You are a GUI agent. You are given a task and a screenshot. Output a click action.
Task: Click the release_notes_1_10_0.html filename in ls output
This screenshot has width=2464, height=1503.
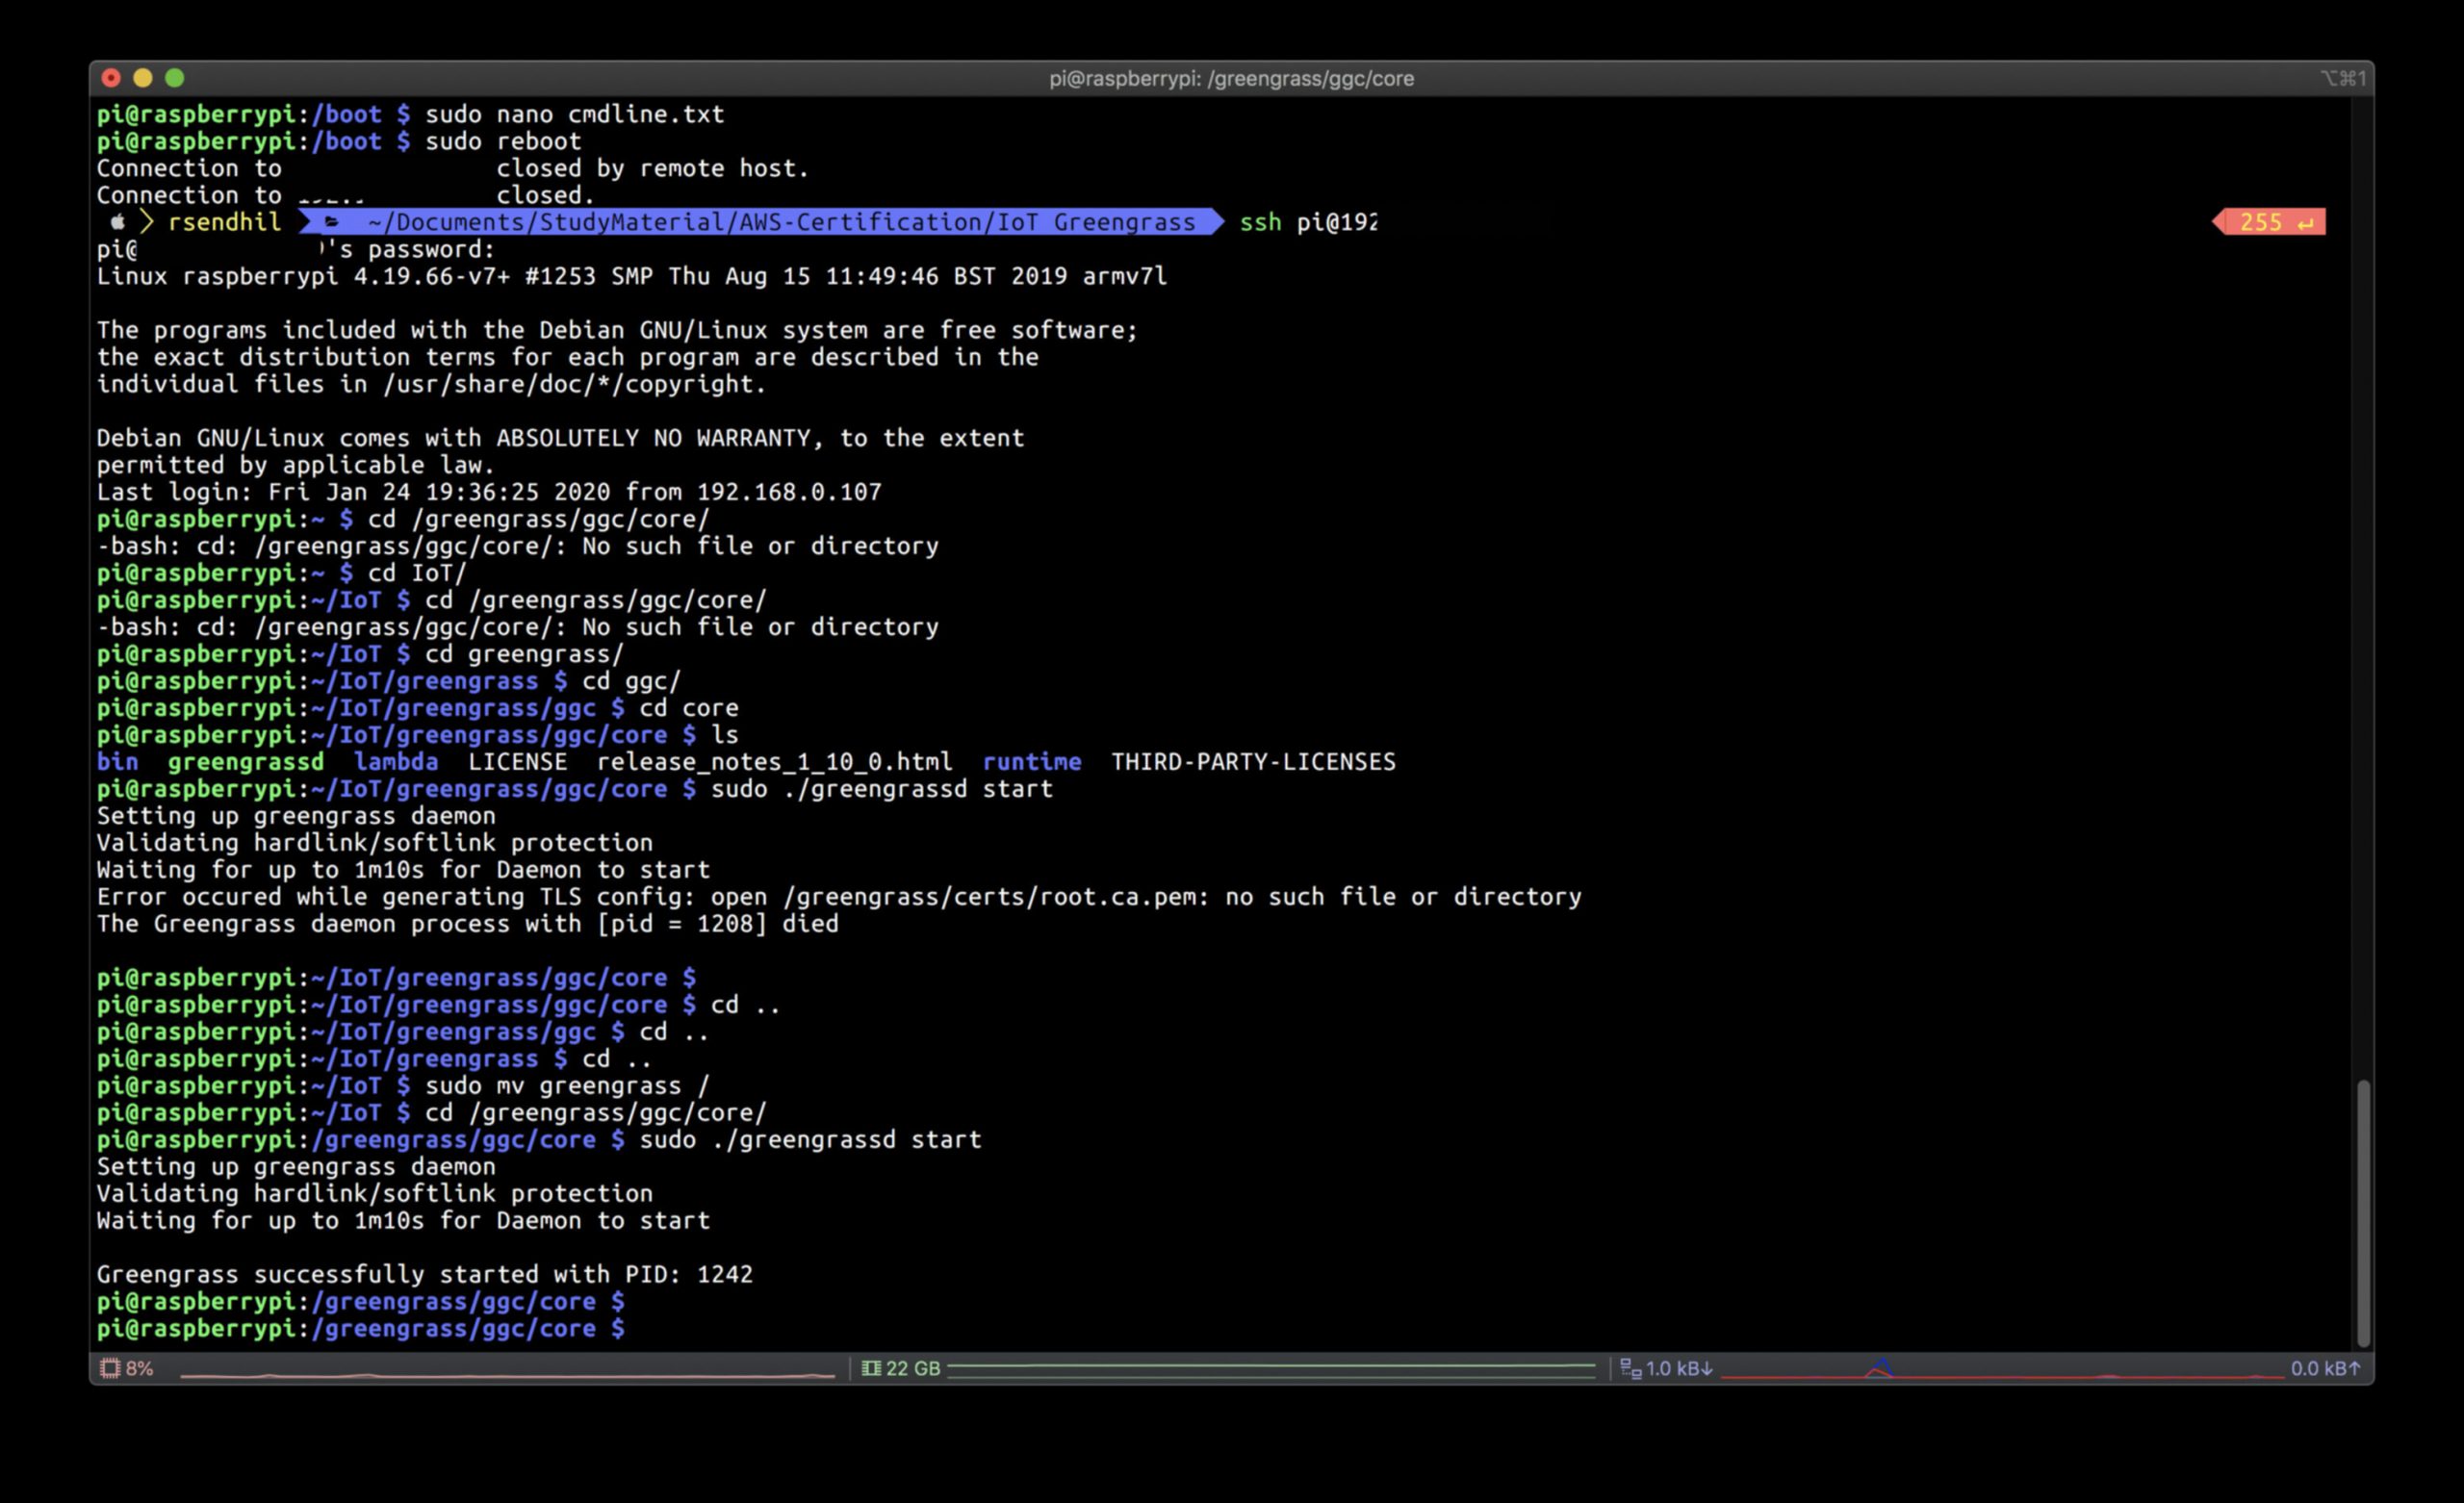coord(774,762)
